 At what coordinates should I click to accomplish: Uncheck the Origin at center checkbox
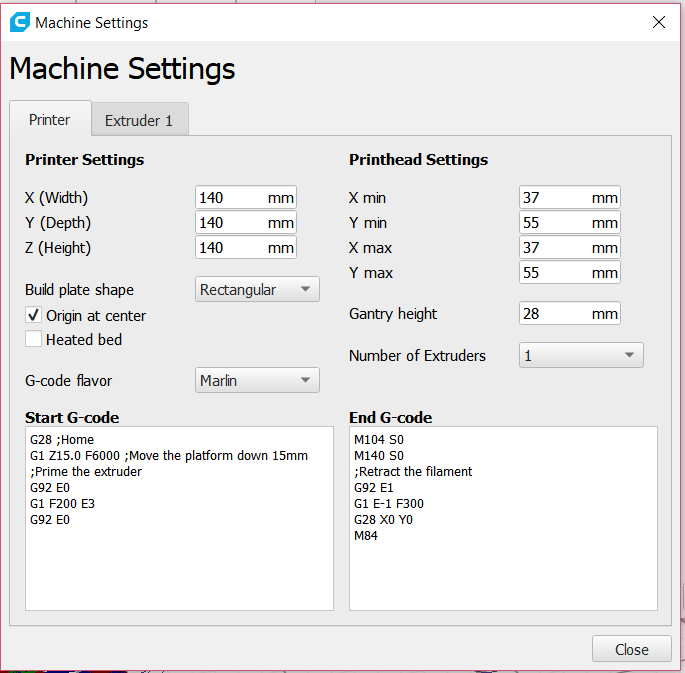(34, 316)
